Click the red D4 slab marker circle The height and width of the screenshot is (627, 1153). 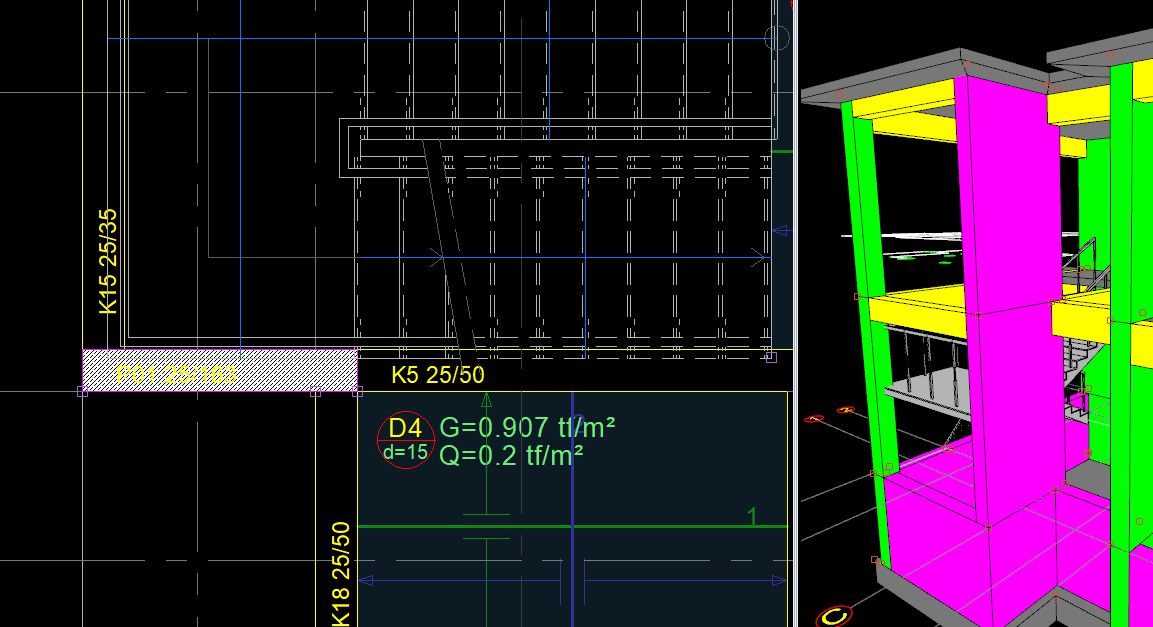[406, 439]
